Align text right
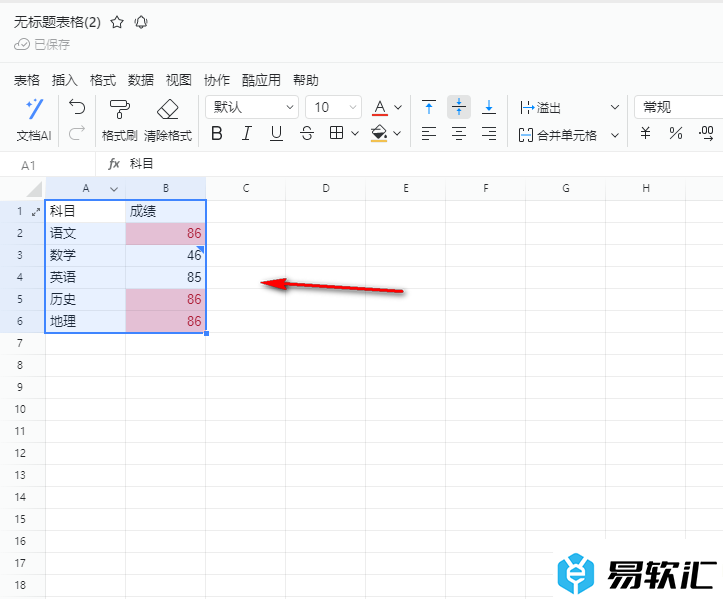Image resolution: width=723 pixels, height=599 pixels. click(x=489, y=134)
